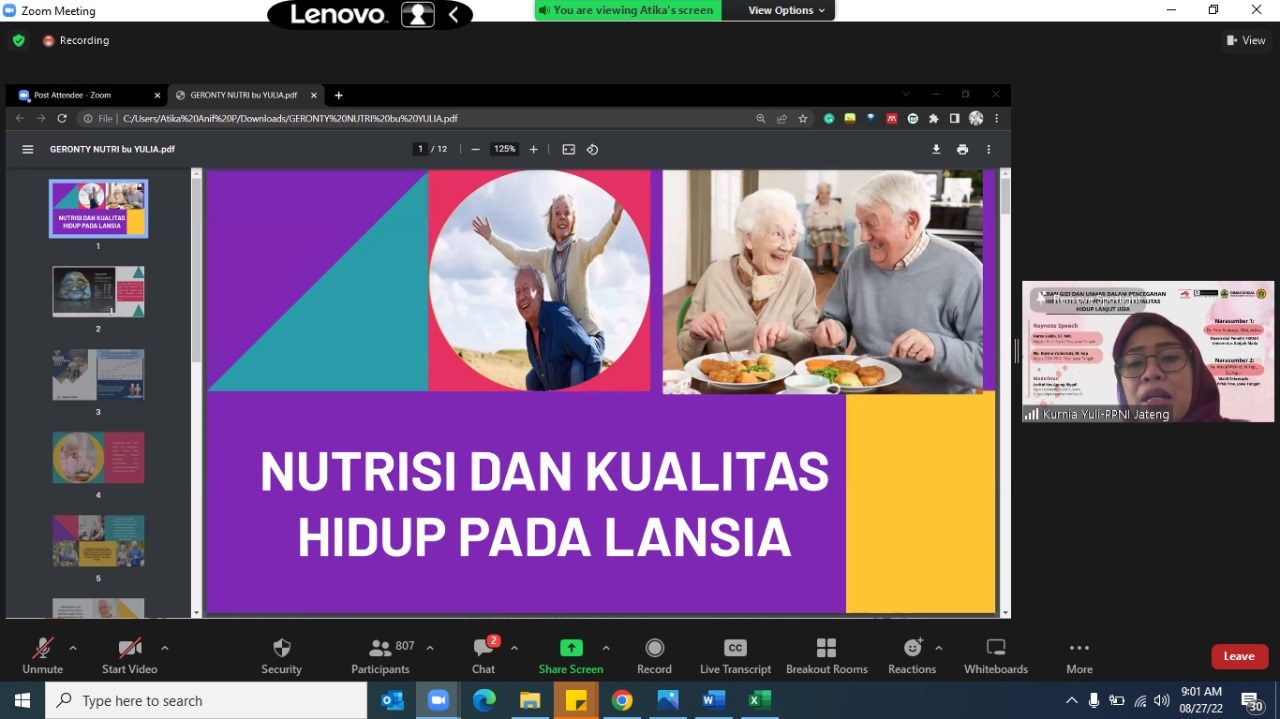
Task: Start recording with Record button
Action: pos(654,655)
